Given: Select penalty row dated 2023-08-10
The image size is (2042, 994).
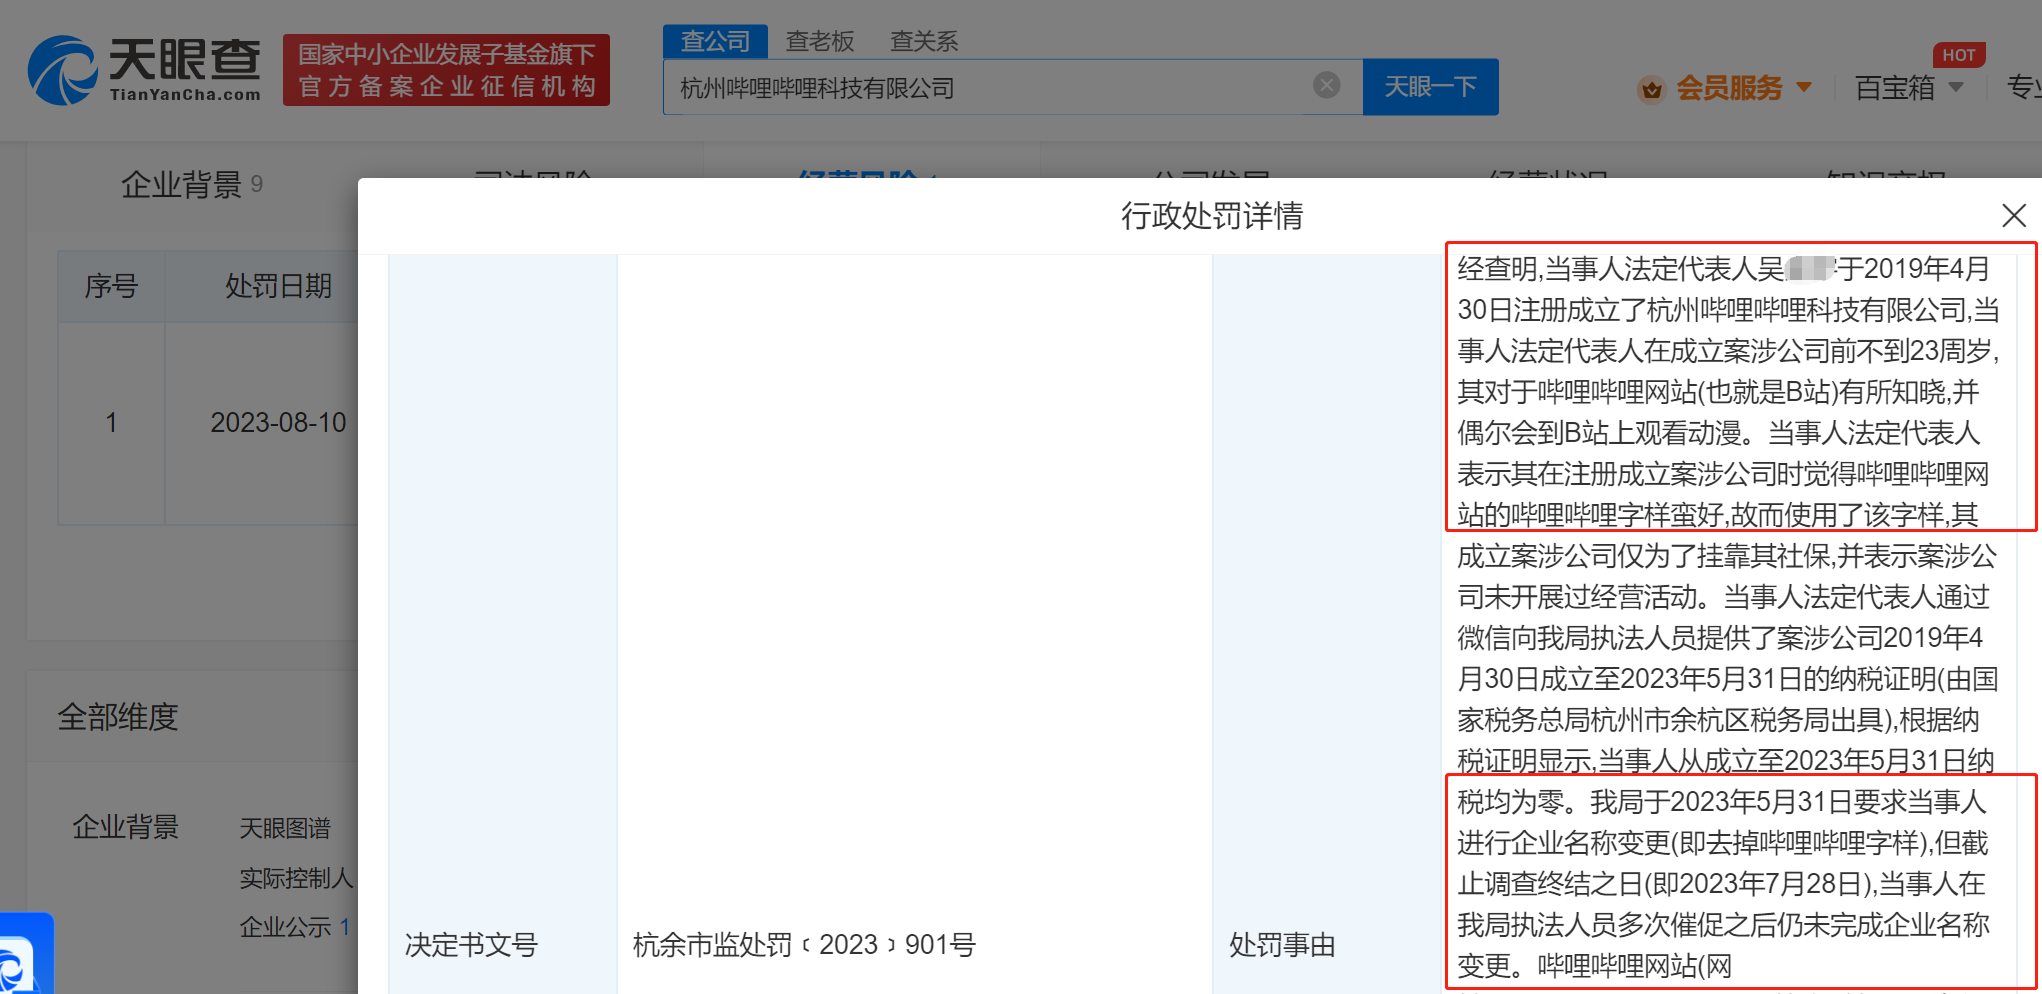Looking at the screenshot, I should (278, 423).
